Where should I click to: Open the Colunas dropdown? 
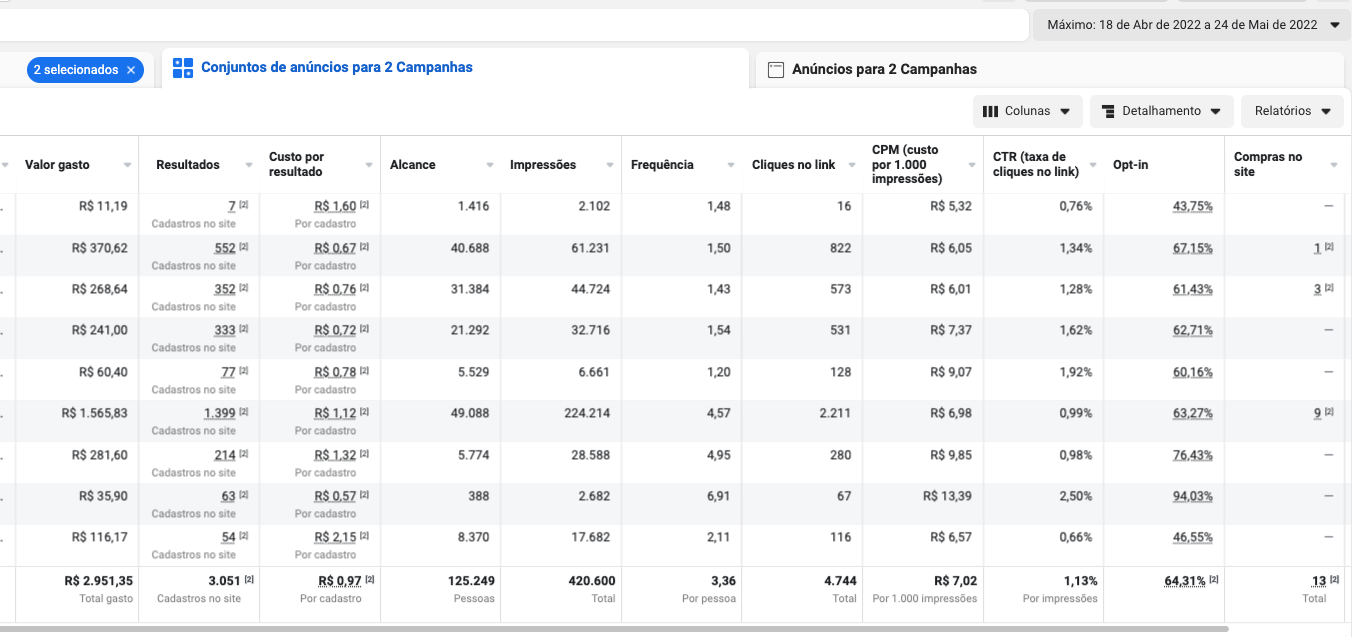pyautogui.click(x=1027, y=111)
